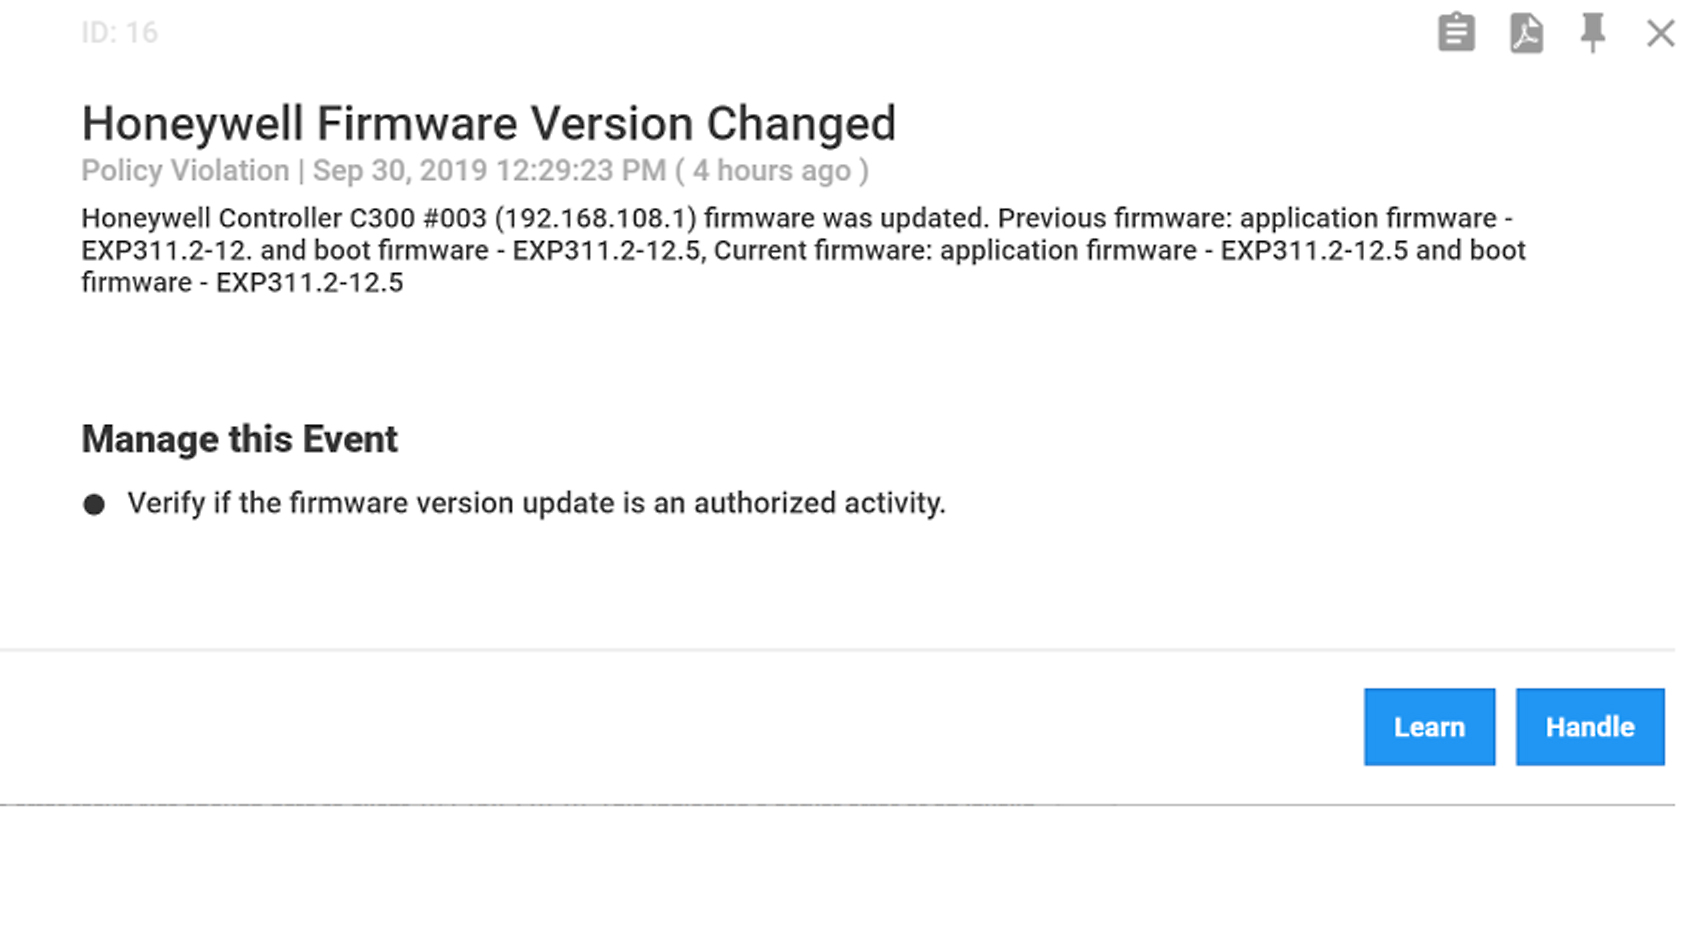The height and width of the screenshot is (948, 1686).
Task: Click the Sep 30, 2019 timestamp
Action: pyautogui.click(x=489, y=171)
